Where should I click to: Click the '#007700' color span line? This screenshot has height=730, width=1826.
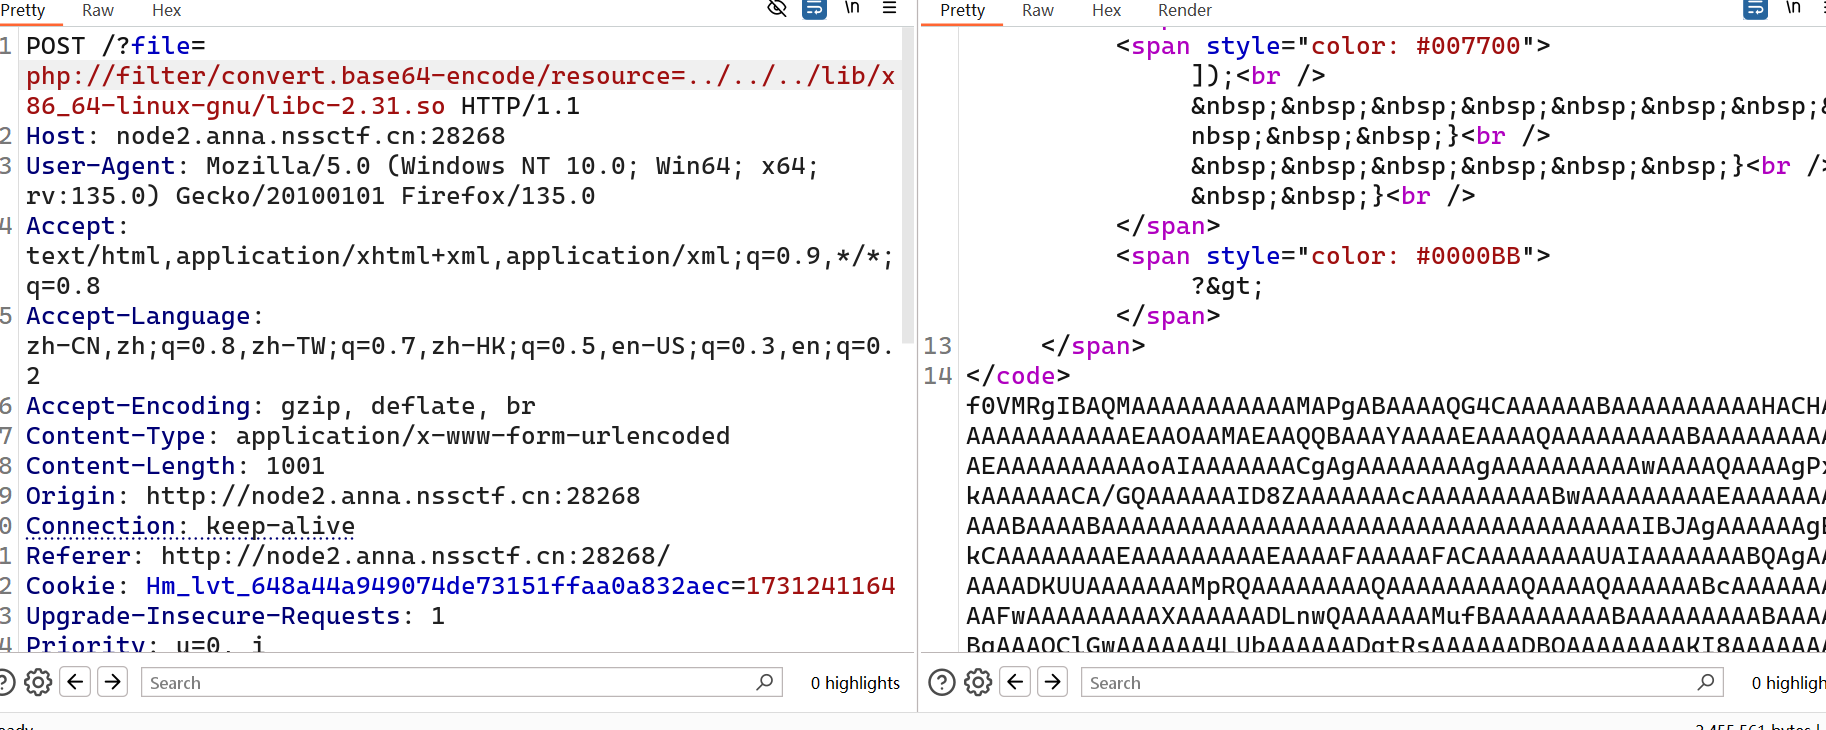(x=1333, y=46)
